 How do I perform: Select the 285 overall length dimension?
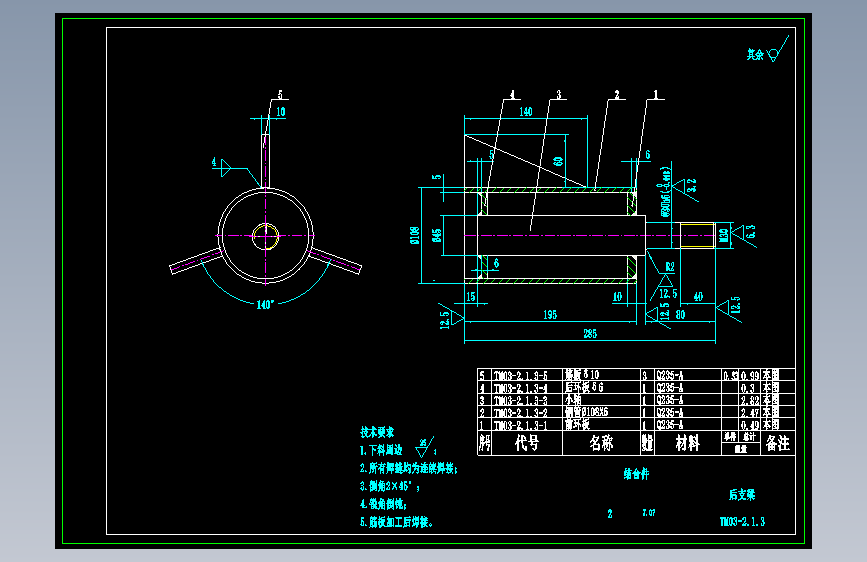590,334
